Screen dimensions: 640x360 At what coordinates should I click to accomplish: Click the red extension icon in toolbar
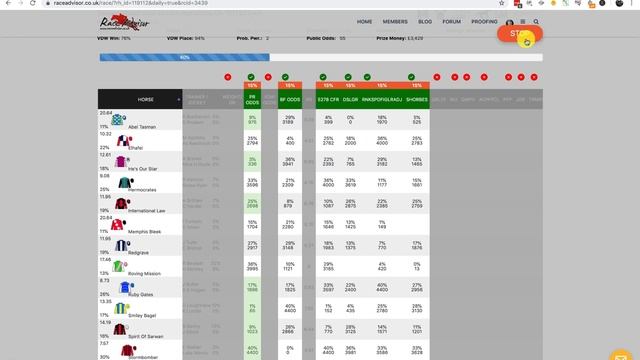[518, 4]
